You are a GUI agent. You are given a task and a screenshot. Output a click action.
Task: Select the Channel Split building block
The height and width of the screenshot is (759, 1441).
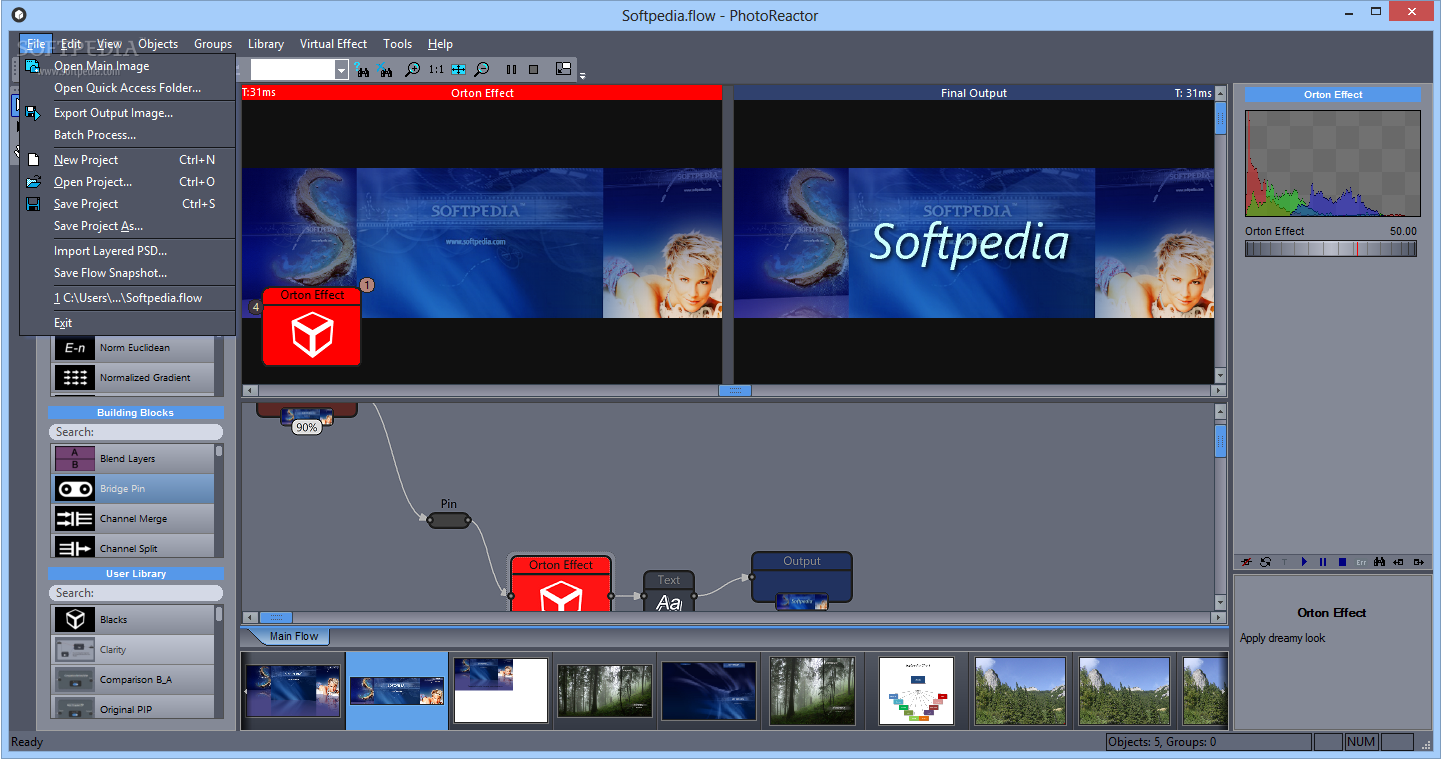(x=133, y=547)
